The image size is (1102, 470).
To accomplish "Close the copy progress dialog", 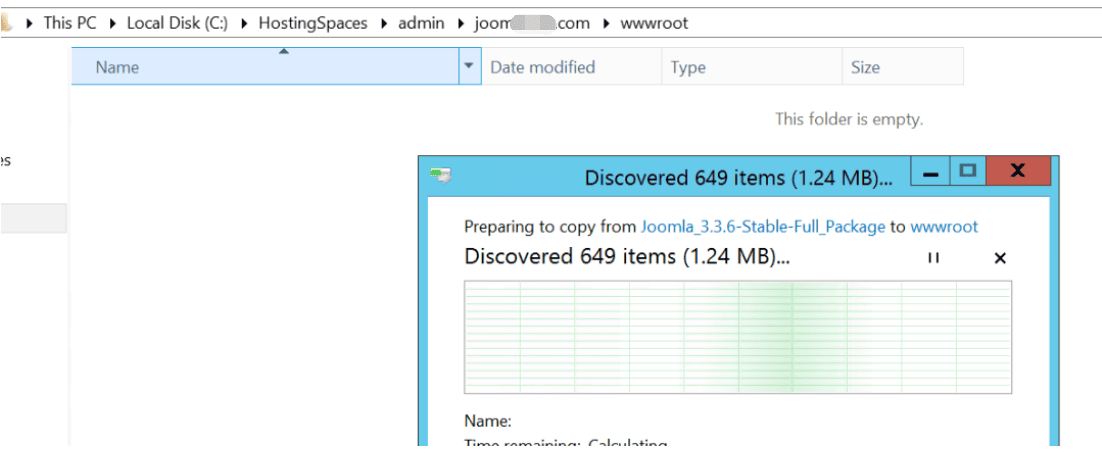I will point(1018,171).
